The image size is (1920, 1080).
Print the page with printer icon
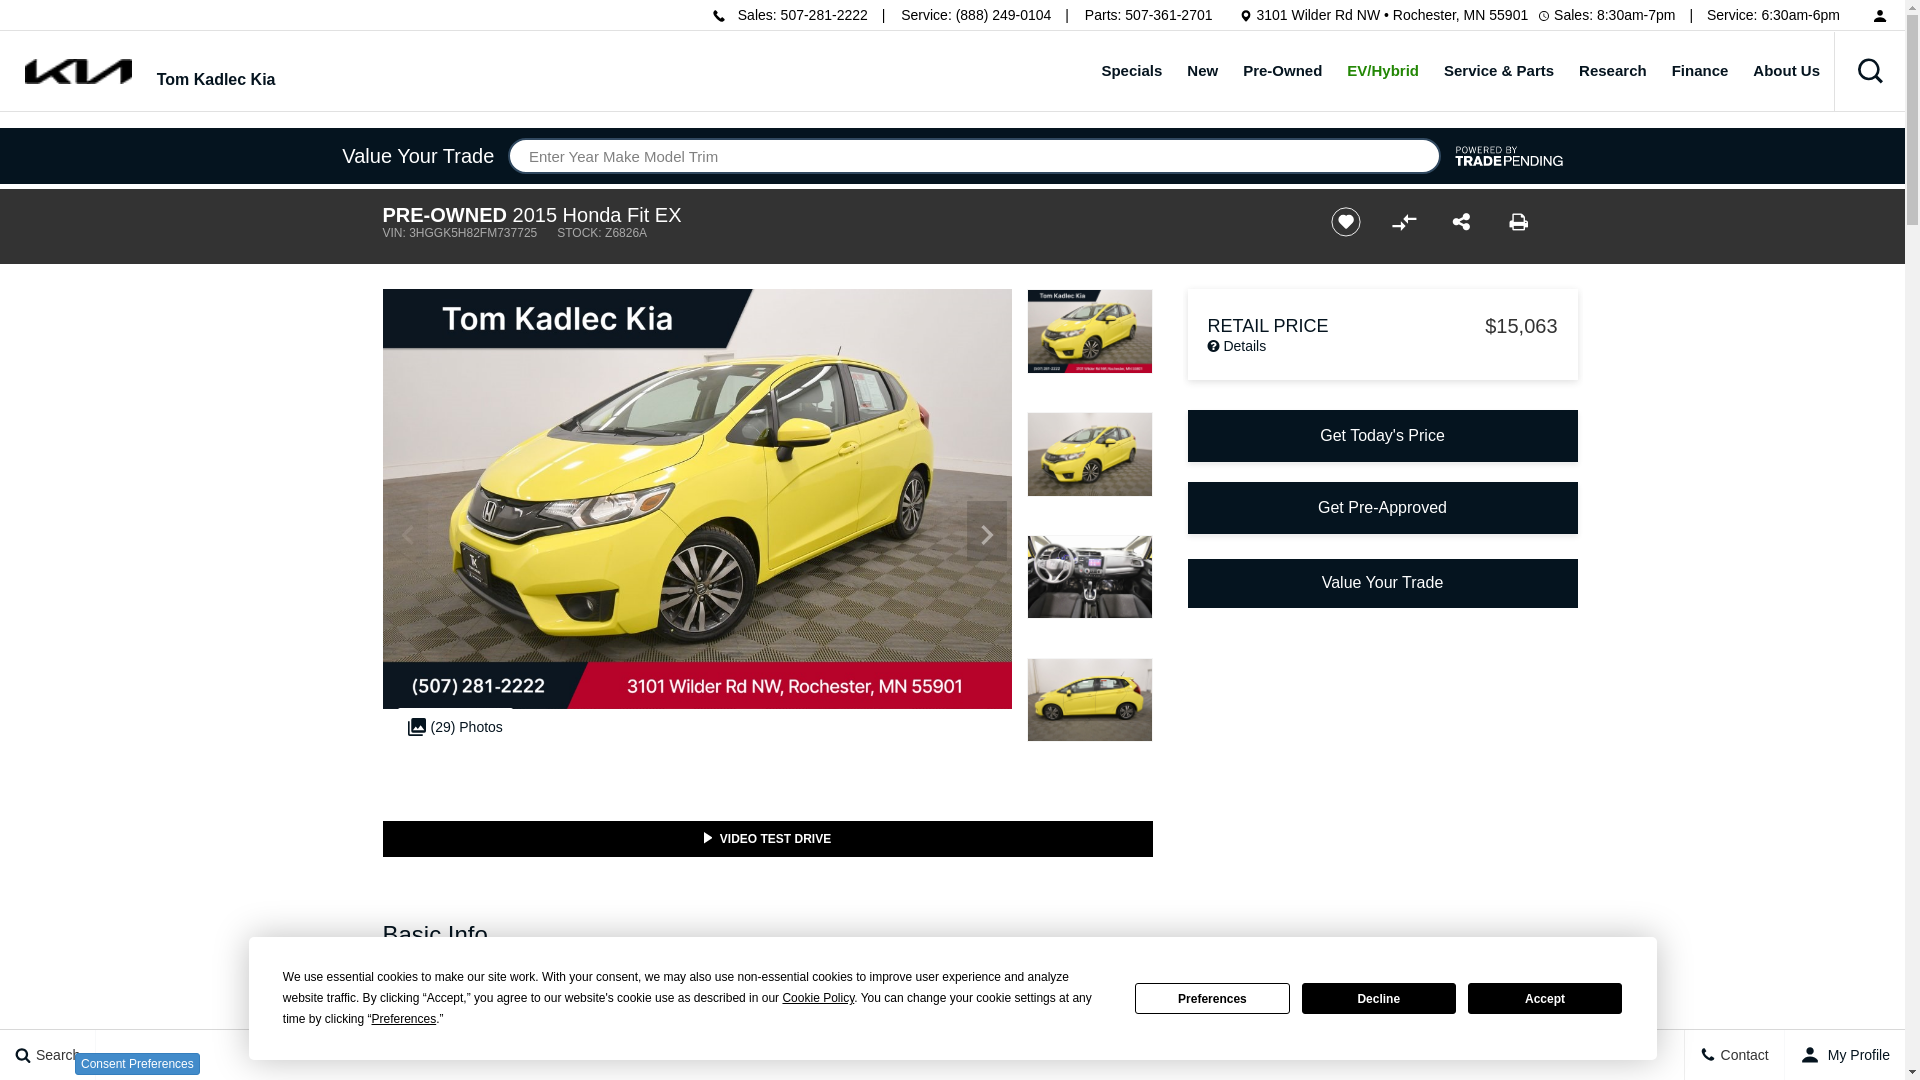click(x=1518, y=222)
